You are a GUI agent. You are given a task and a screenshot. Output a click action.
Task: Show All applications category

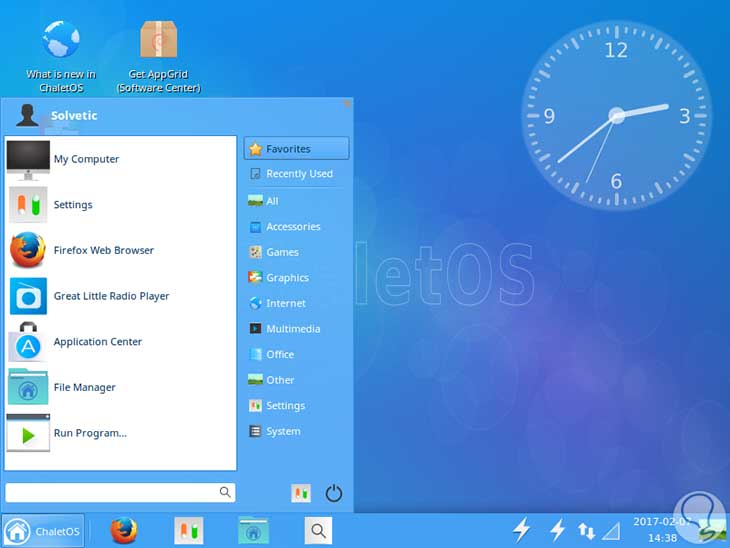click(297, 201)
